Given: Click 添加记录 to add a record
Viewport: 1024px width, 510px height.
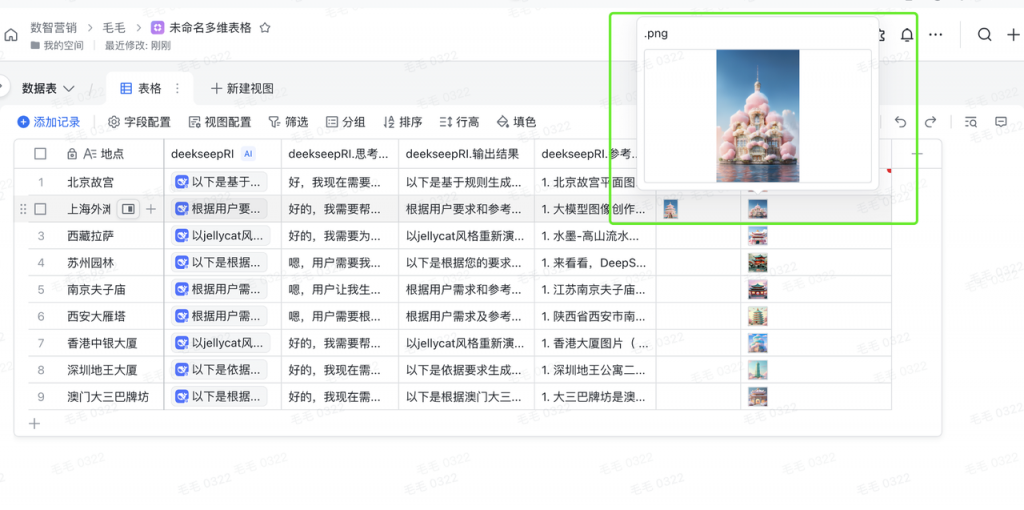Looking at the screenshot, I should [49, 121].
